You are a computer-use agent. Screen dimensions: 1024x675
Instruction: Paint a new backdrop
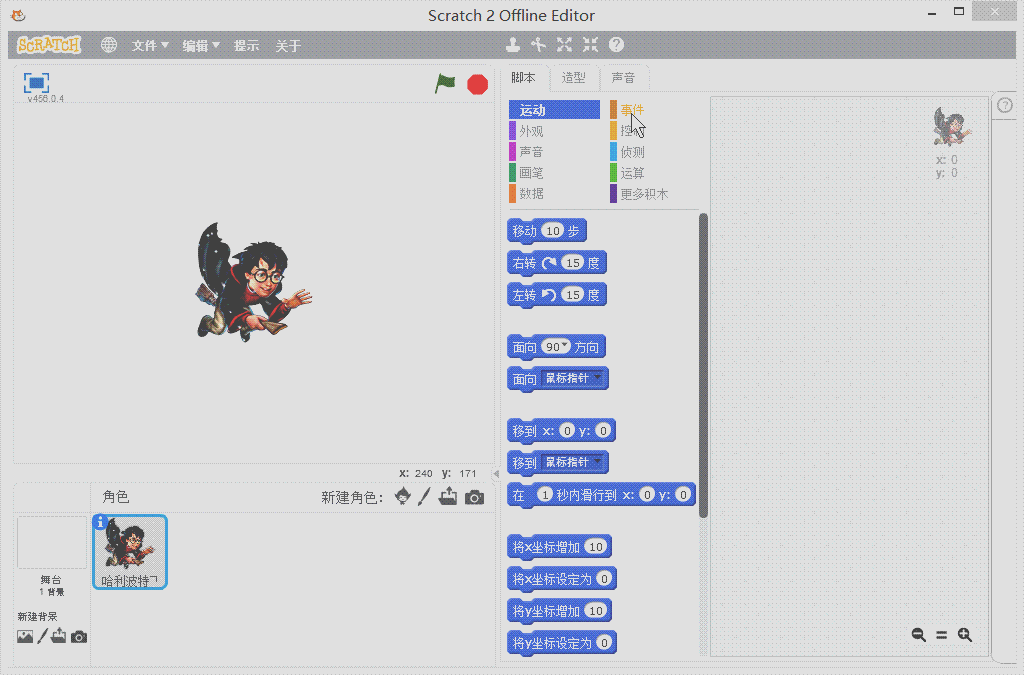pyautogui.click(x=42, y=636)
